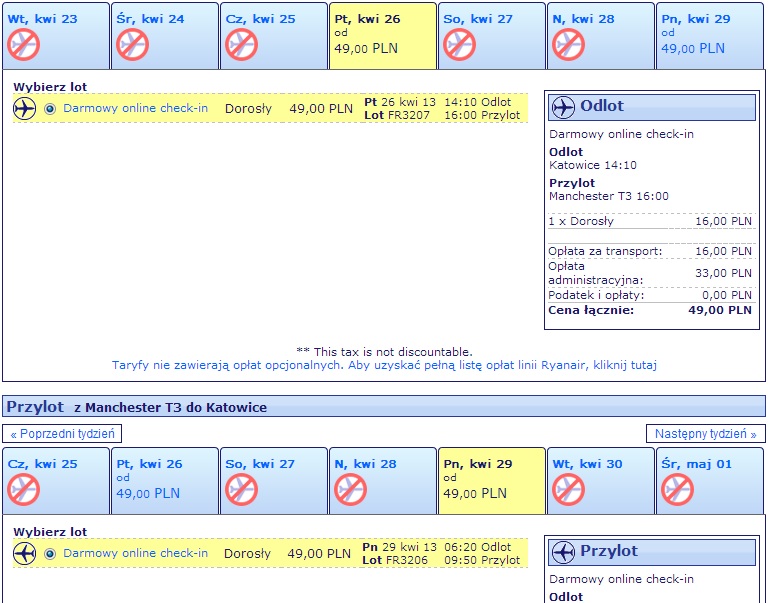
Task: Click the airplane icon beside flight FR3206 row
Action: [24, 553]
